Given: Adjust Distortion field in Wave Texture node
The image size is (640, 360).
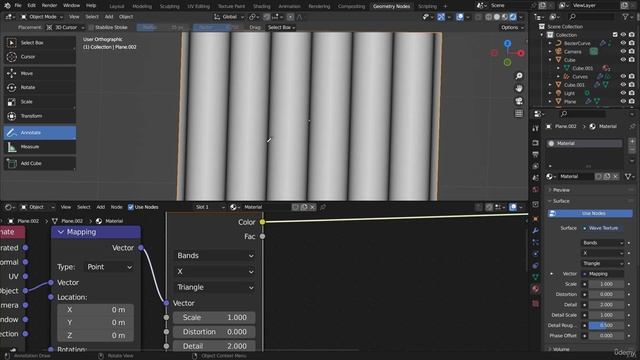Looking at the screenshot, I should point(214,332).
